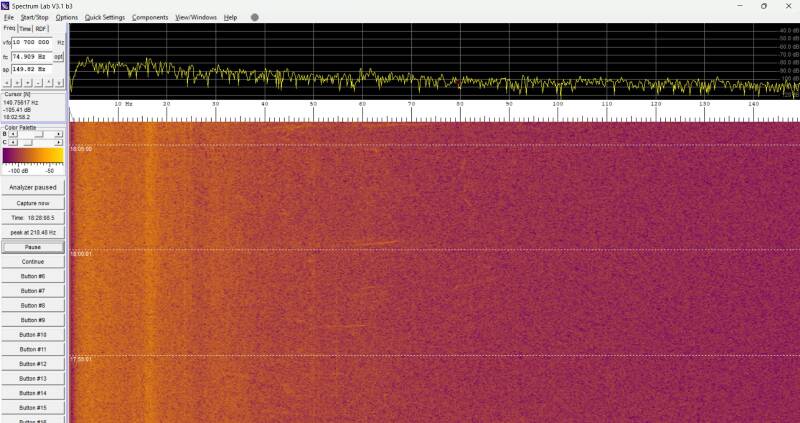Click the opt button beside fc

(59, 57)
